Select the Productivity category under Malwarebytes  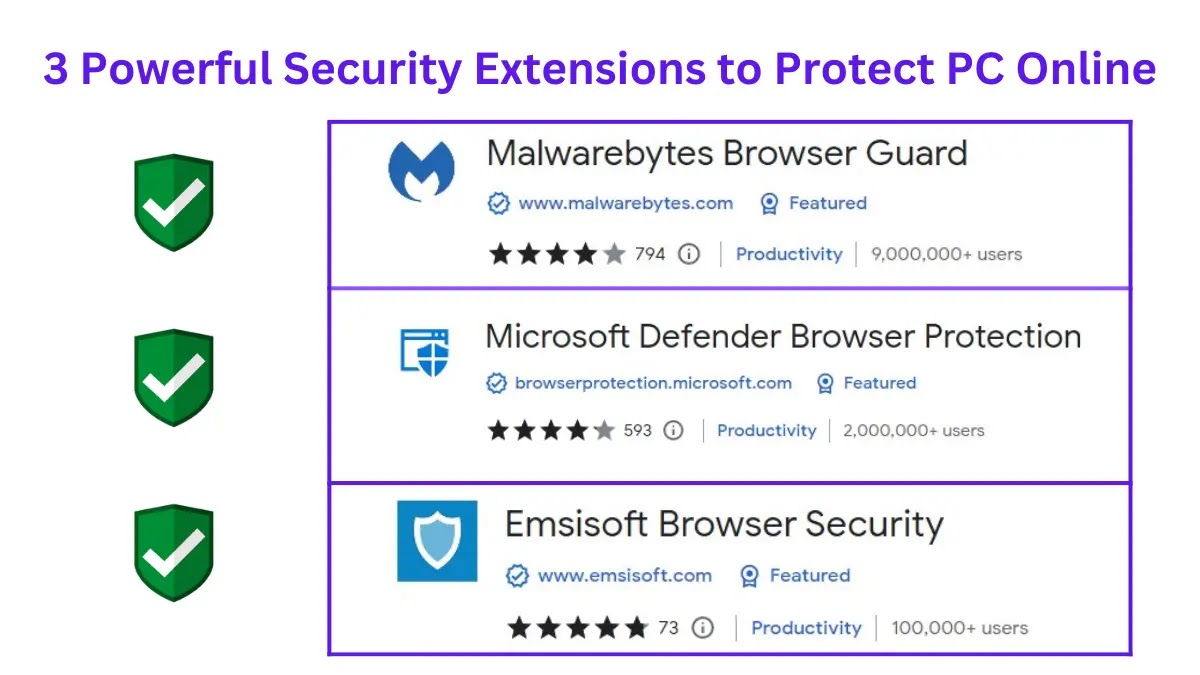(x=789, y=254)
